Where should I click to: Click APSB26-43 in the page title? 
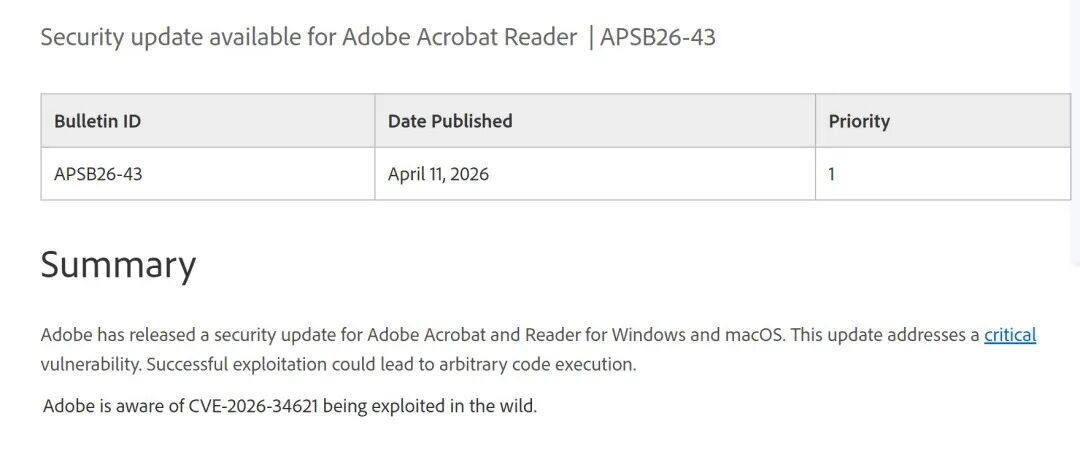(x=658, y=37)
